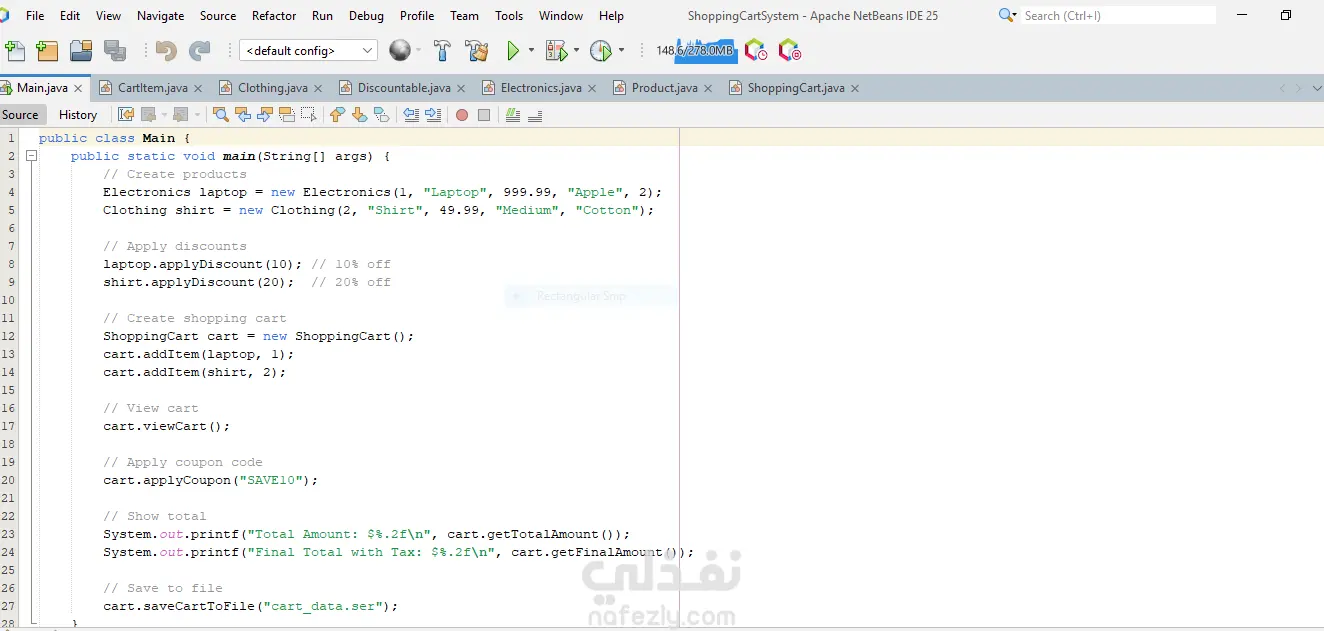The height and width of the screenshot is (631, 1324).
Task: Open the Debug Project dropdown arrow
Action: [x=576, y=50]
